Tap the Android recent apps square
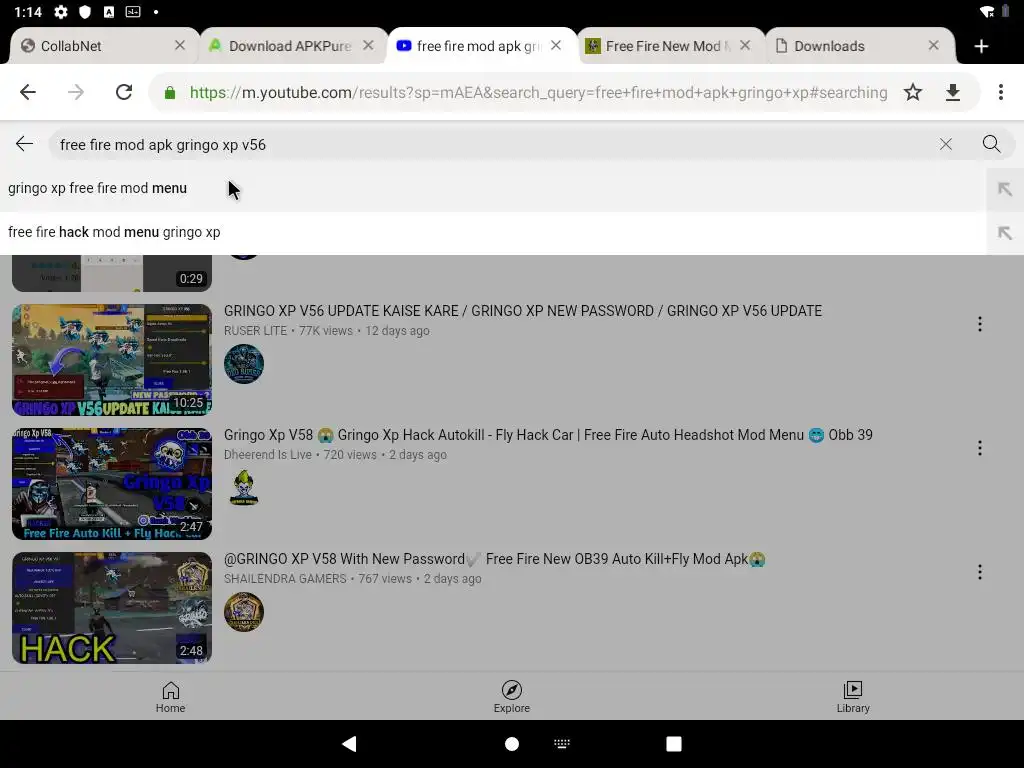This screenshot has height=768, width=1024. (674, 744)
